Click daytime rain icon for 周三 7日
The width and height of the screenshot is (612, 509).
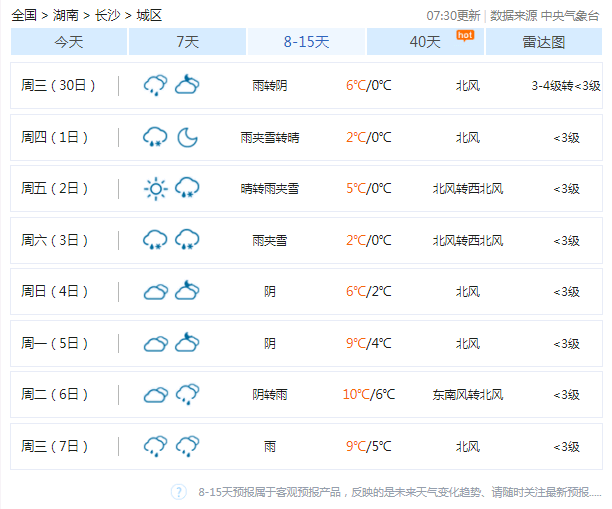[x=155, y=446]
